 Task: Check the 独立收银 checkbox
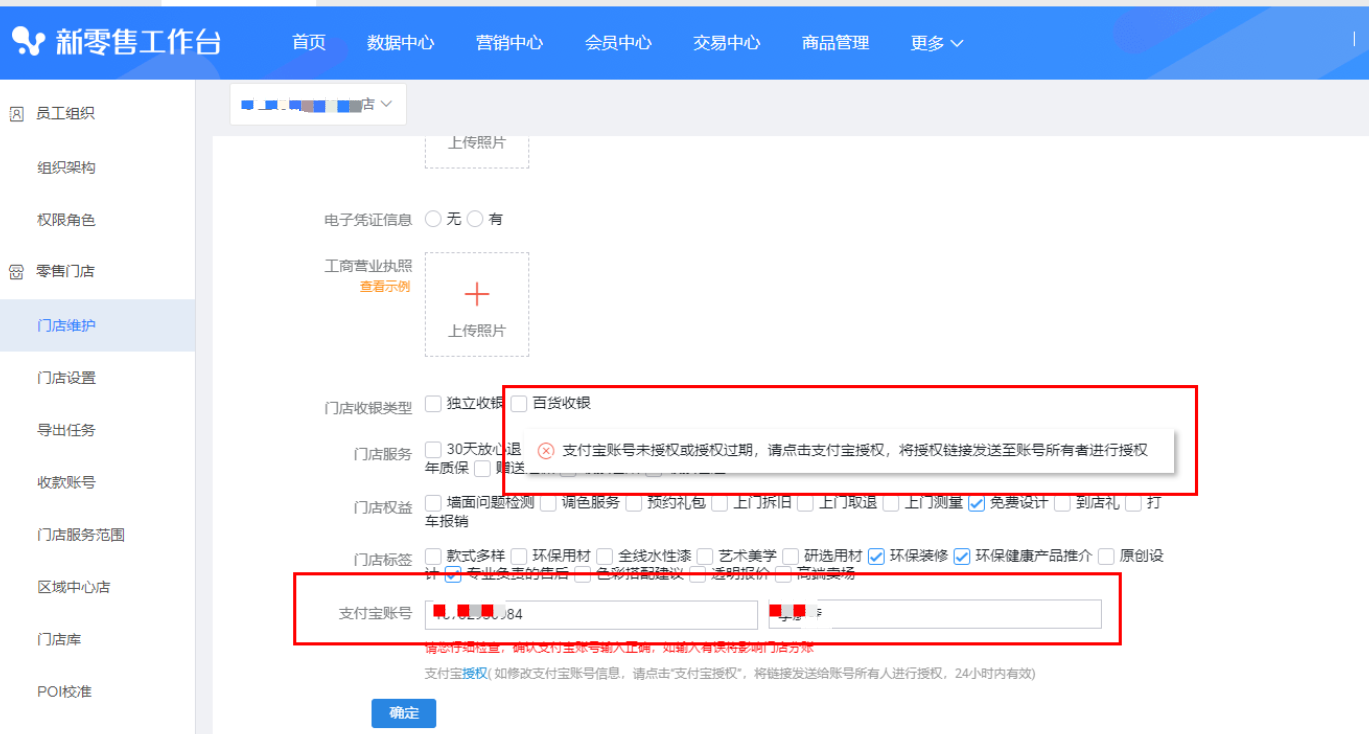(x=433, y=403)
